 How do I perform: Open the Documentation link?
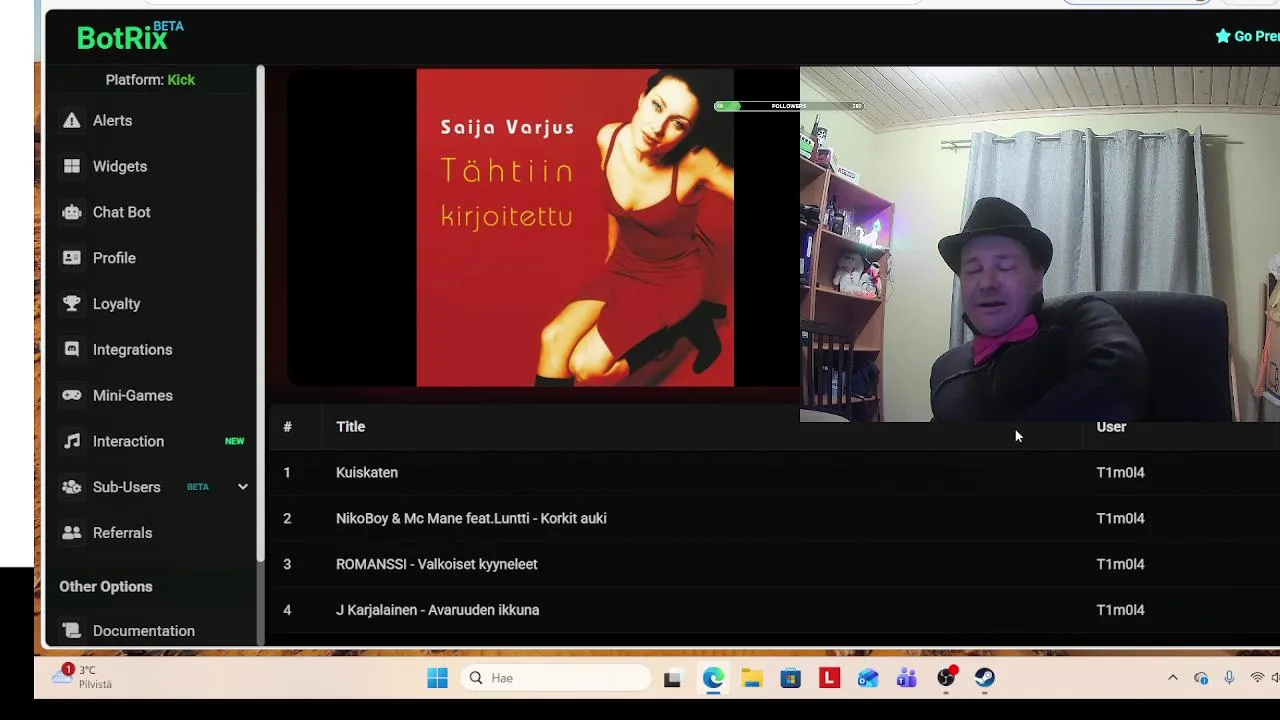pyautogui.click(x=144, y=631)
